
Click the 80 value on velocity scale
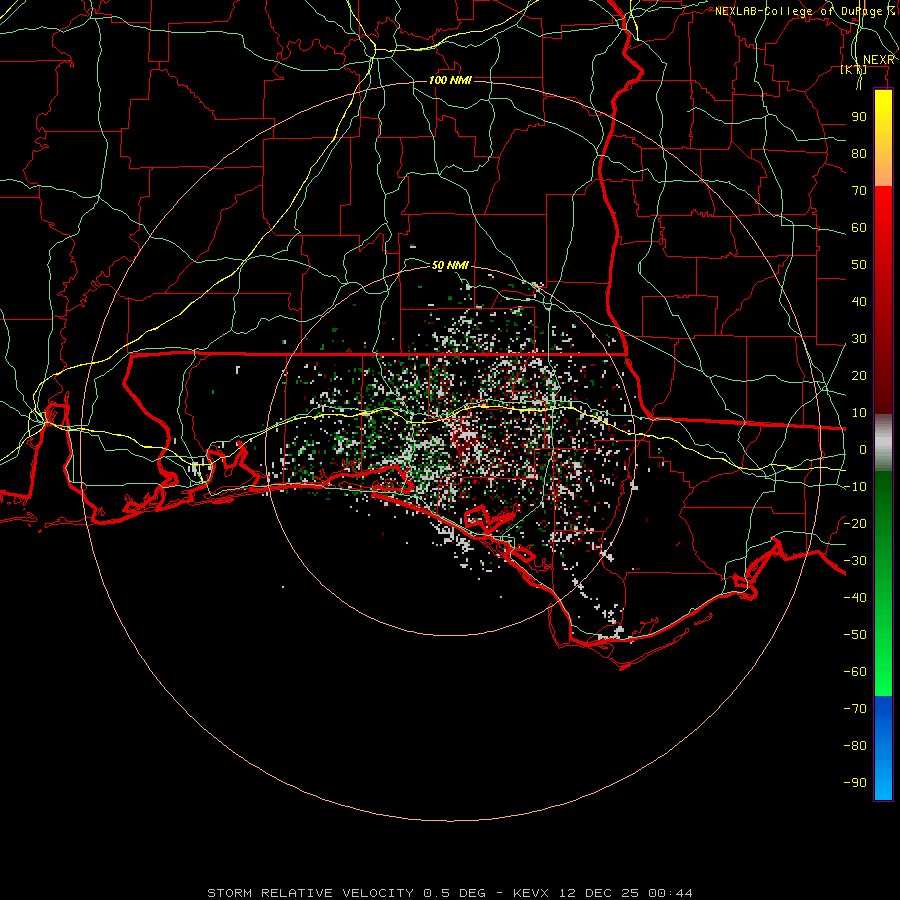859,153
